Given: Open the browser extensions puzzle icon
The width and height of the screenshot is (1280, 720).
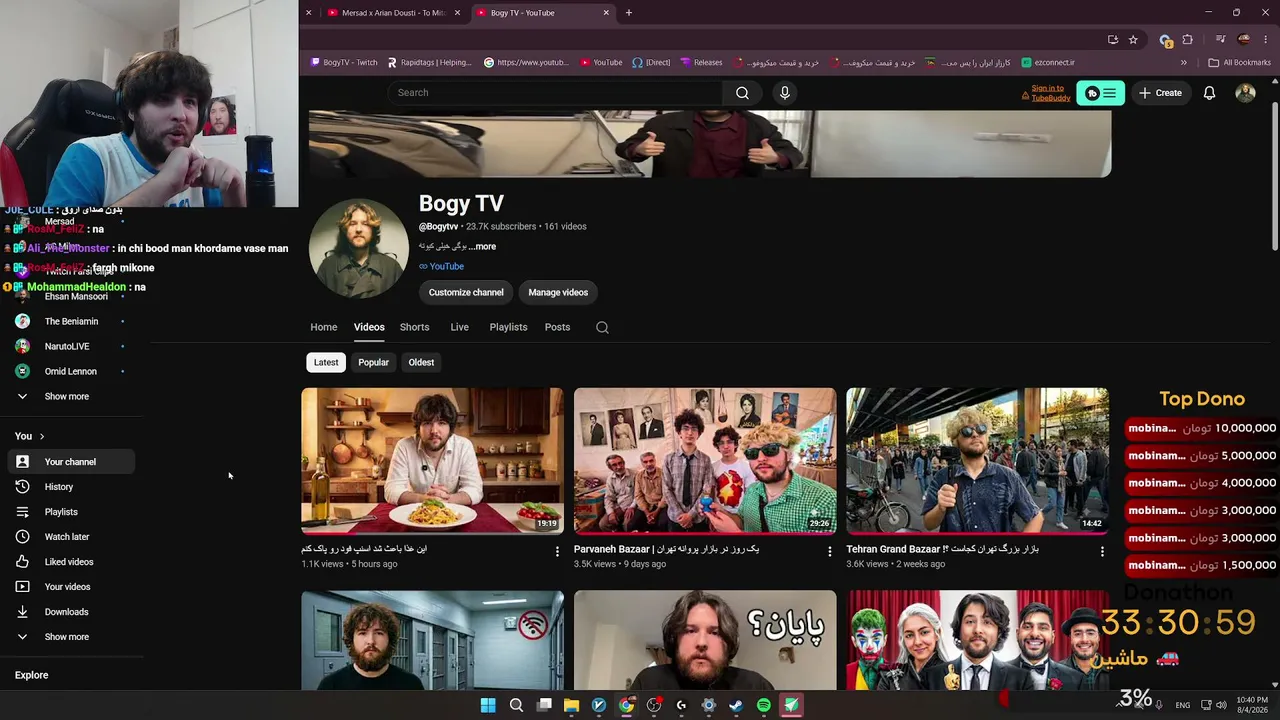Looking at the screenshot, I should tap(1188, 40).
